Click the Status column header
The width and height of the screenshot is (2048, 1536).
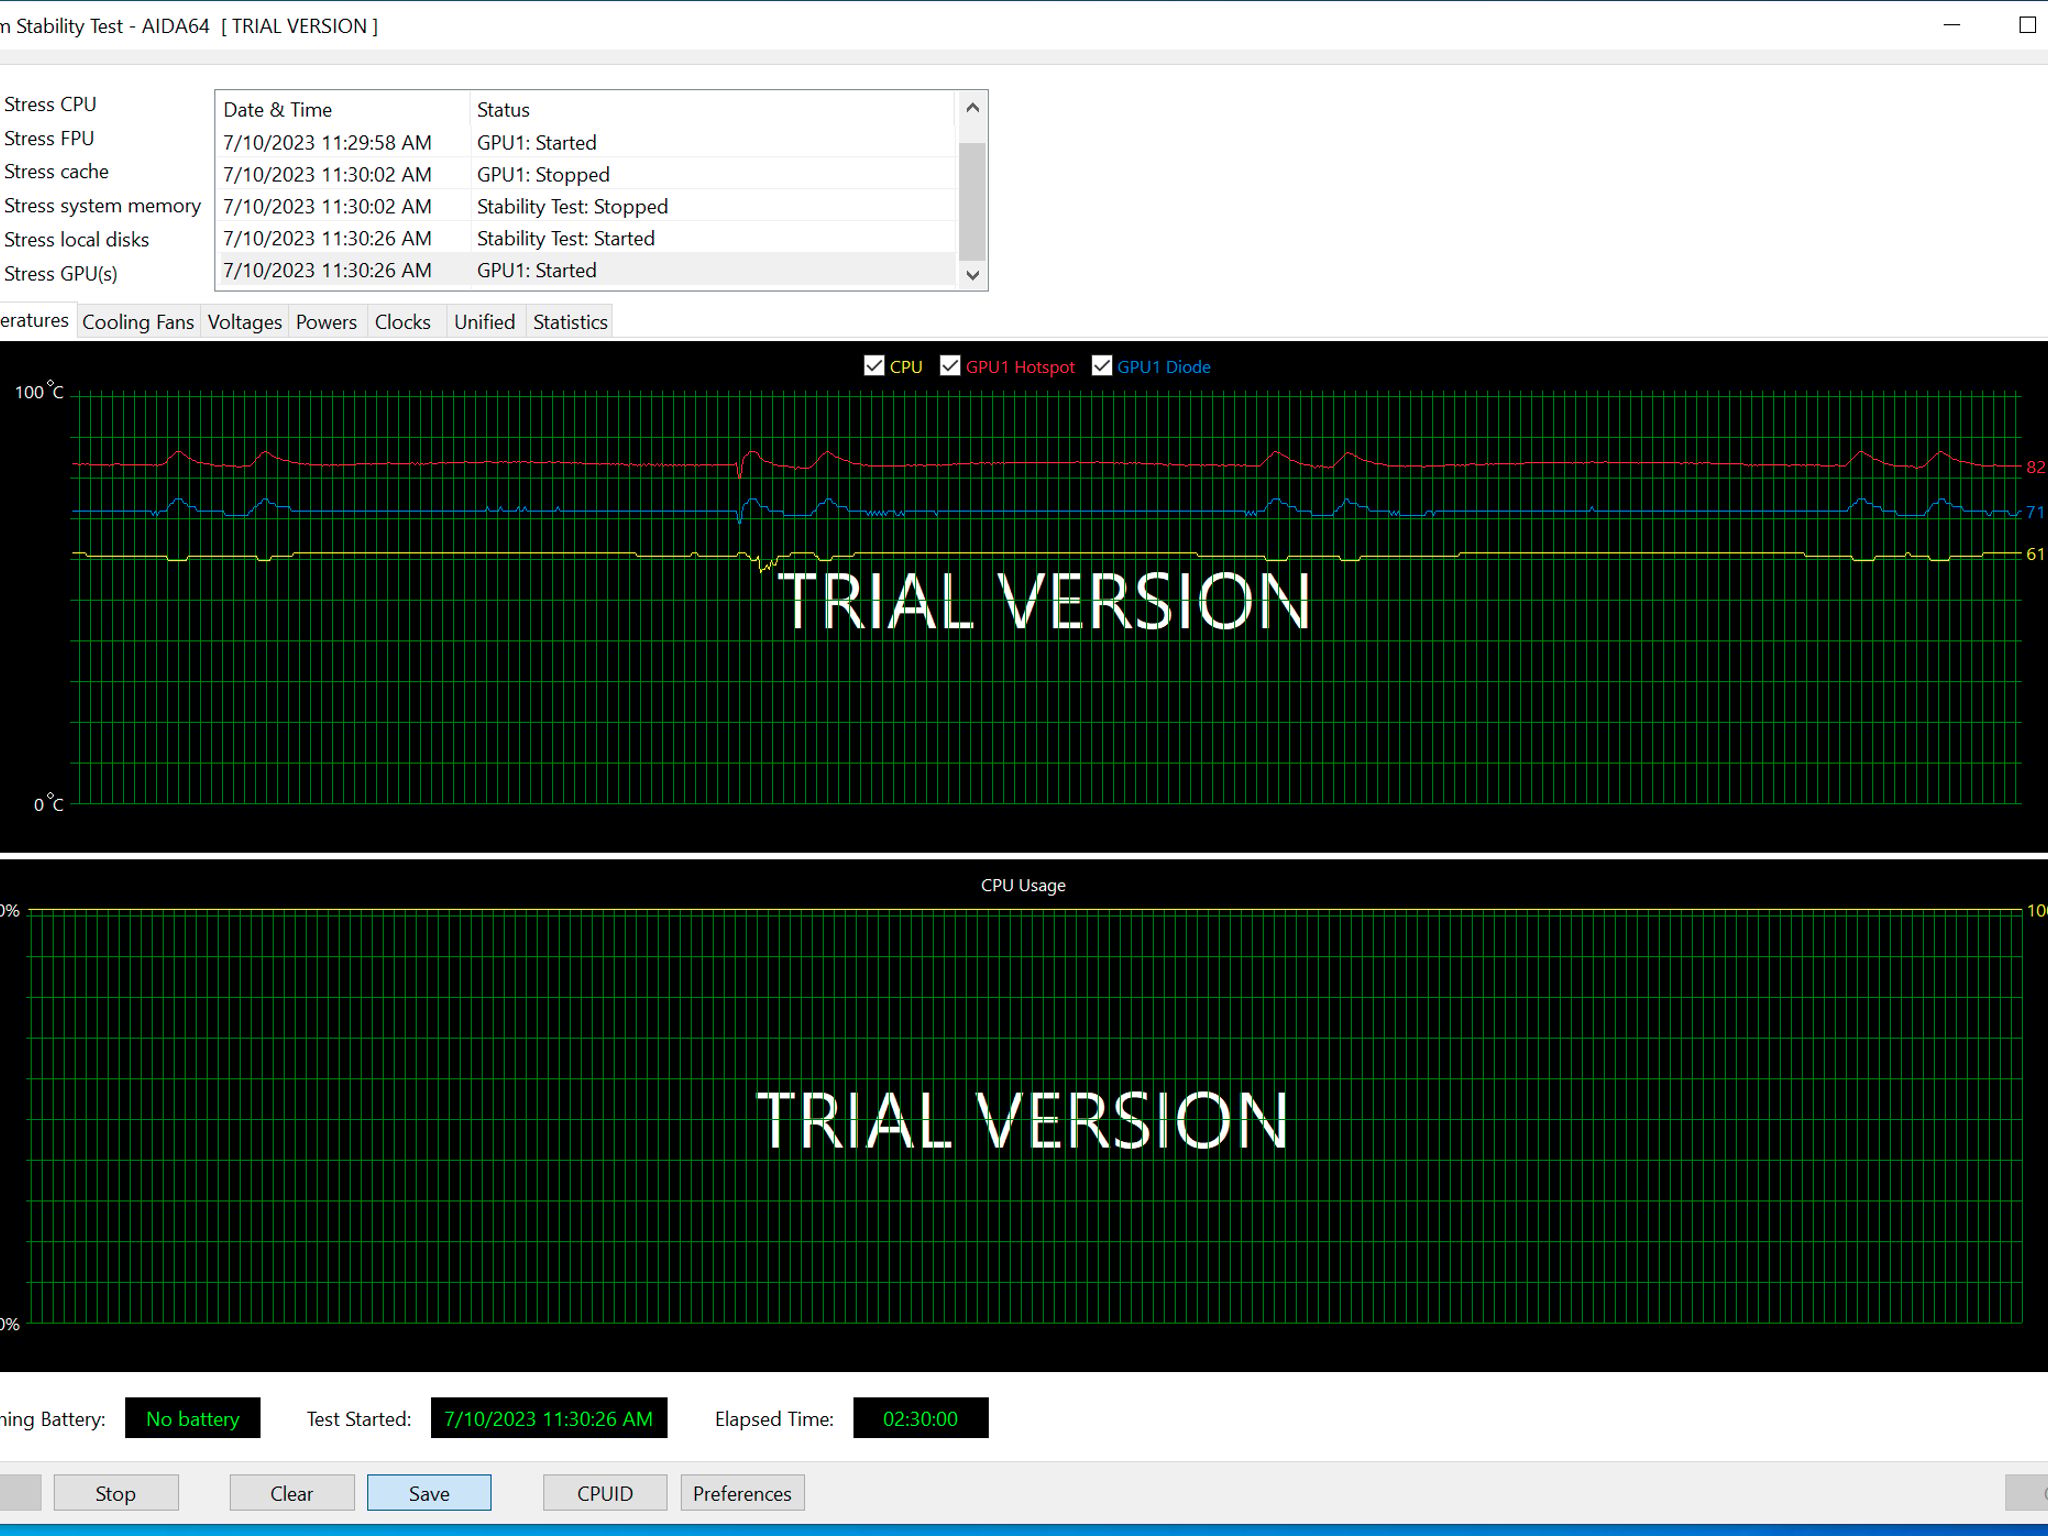713,109
